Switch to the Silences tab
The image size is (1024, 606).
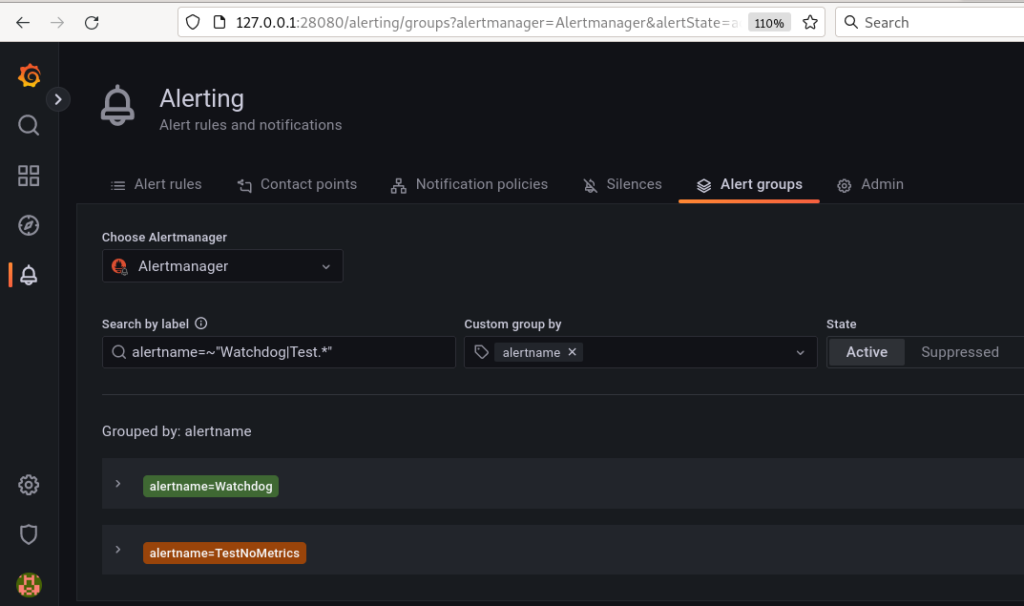[622, 184]
